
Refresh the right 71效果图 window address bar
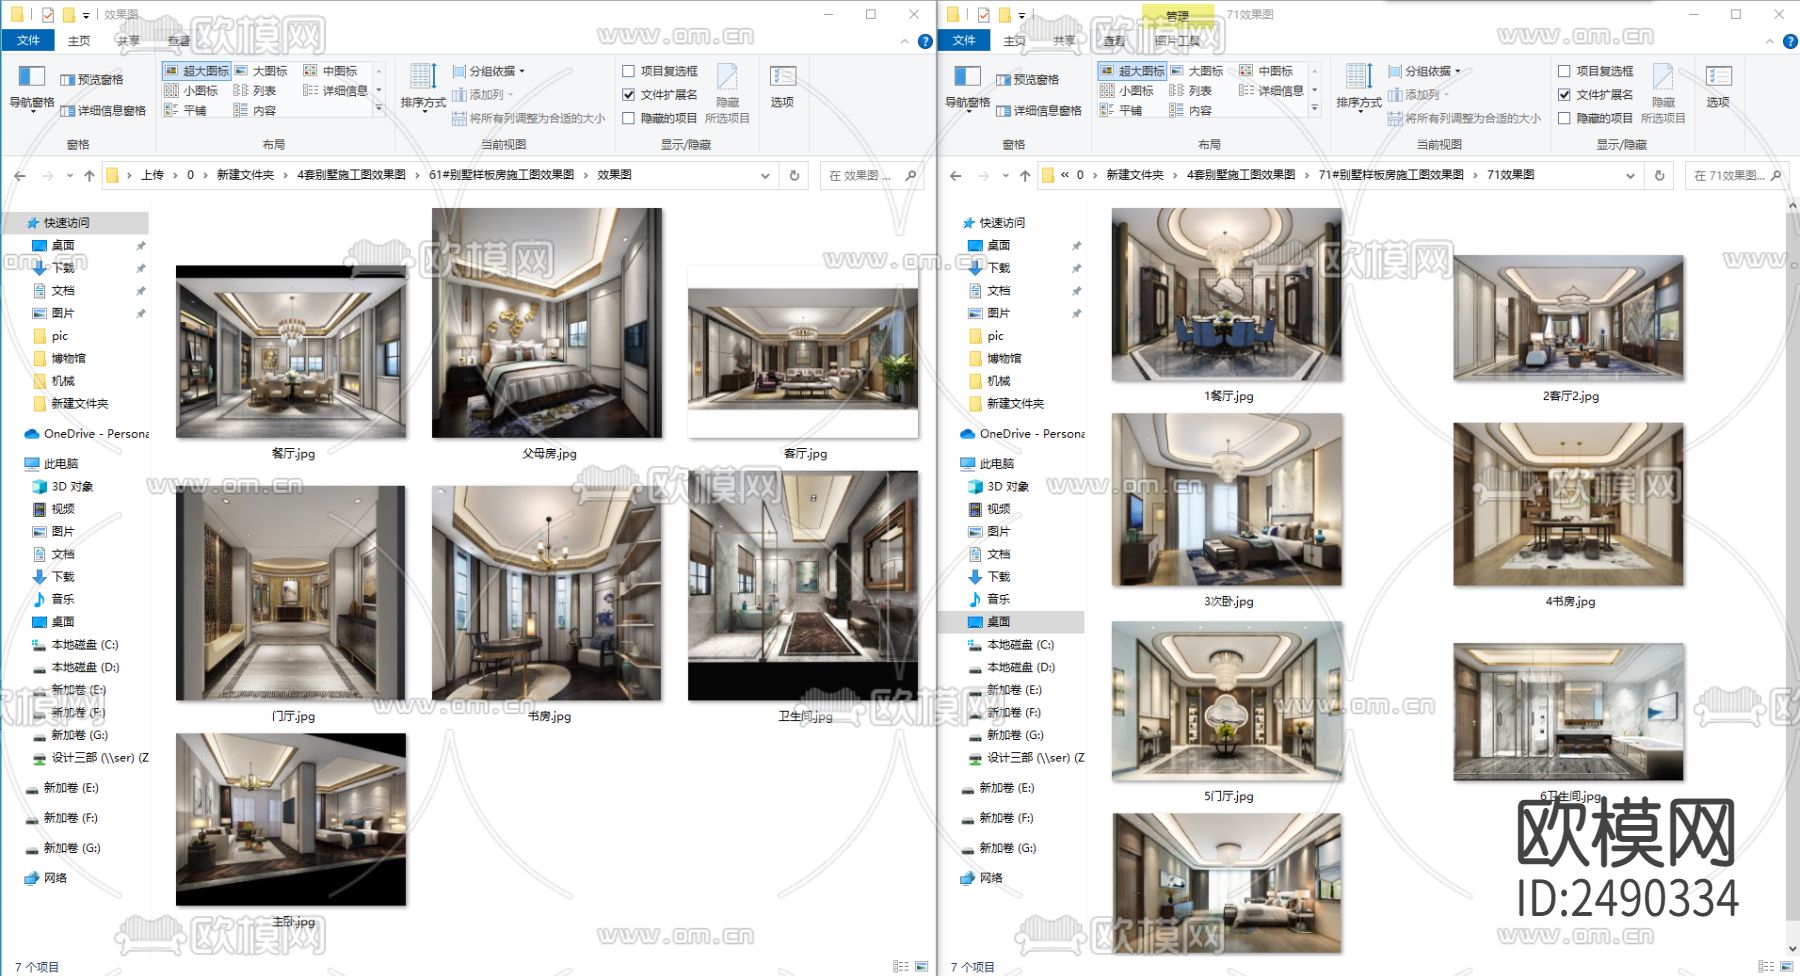1659,175
